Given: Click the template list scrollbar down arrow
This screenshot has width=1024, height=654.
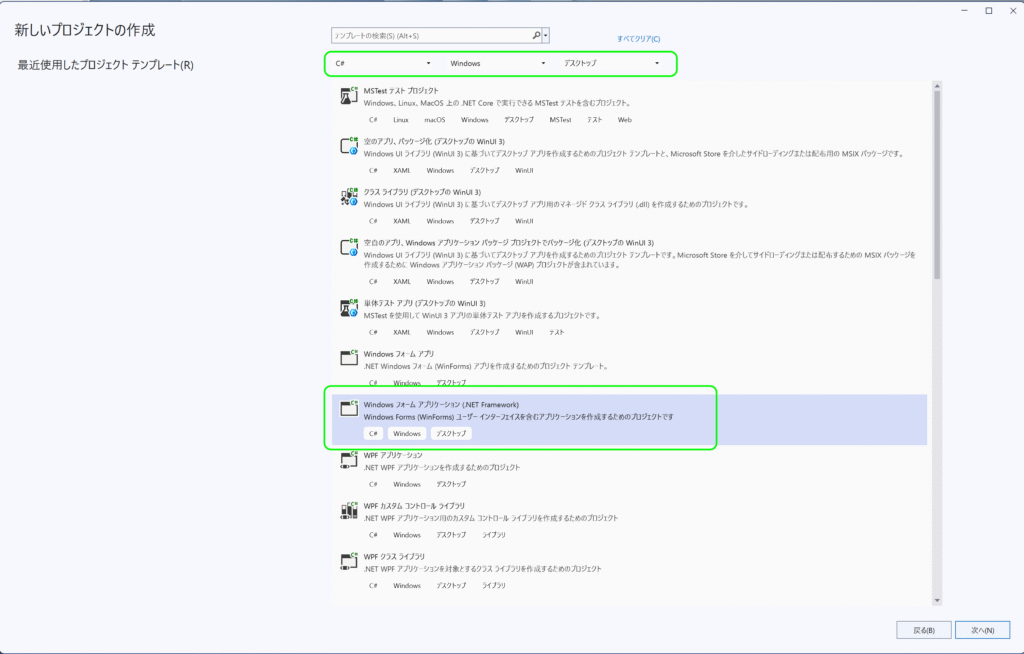Looking at the screenshot, I should (x=937, y=600).
